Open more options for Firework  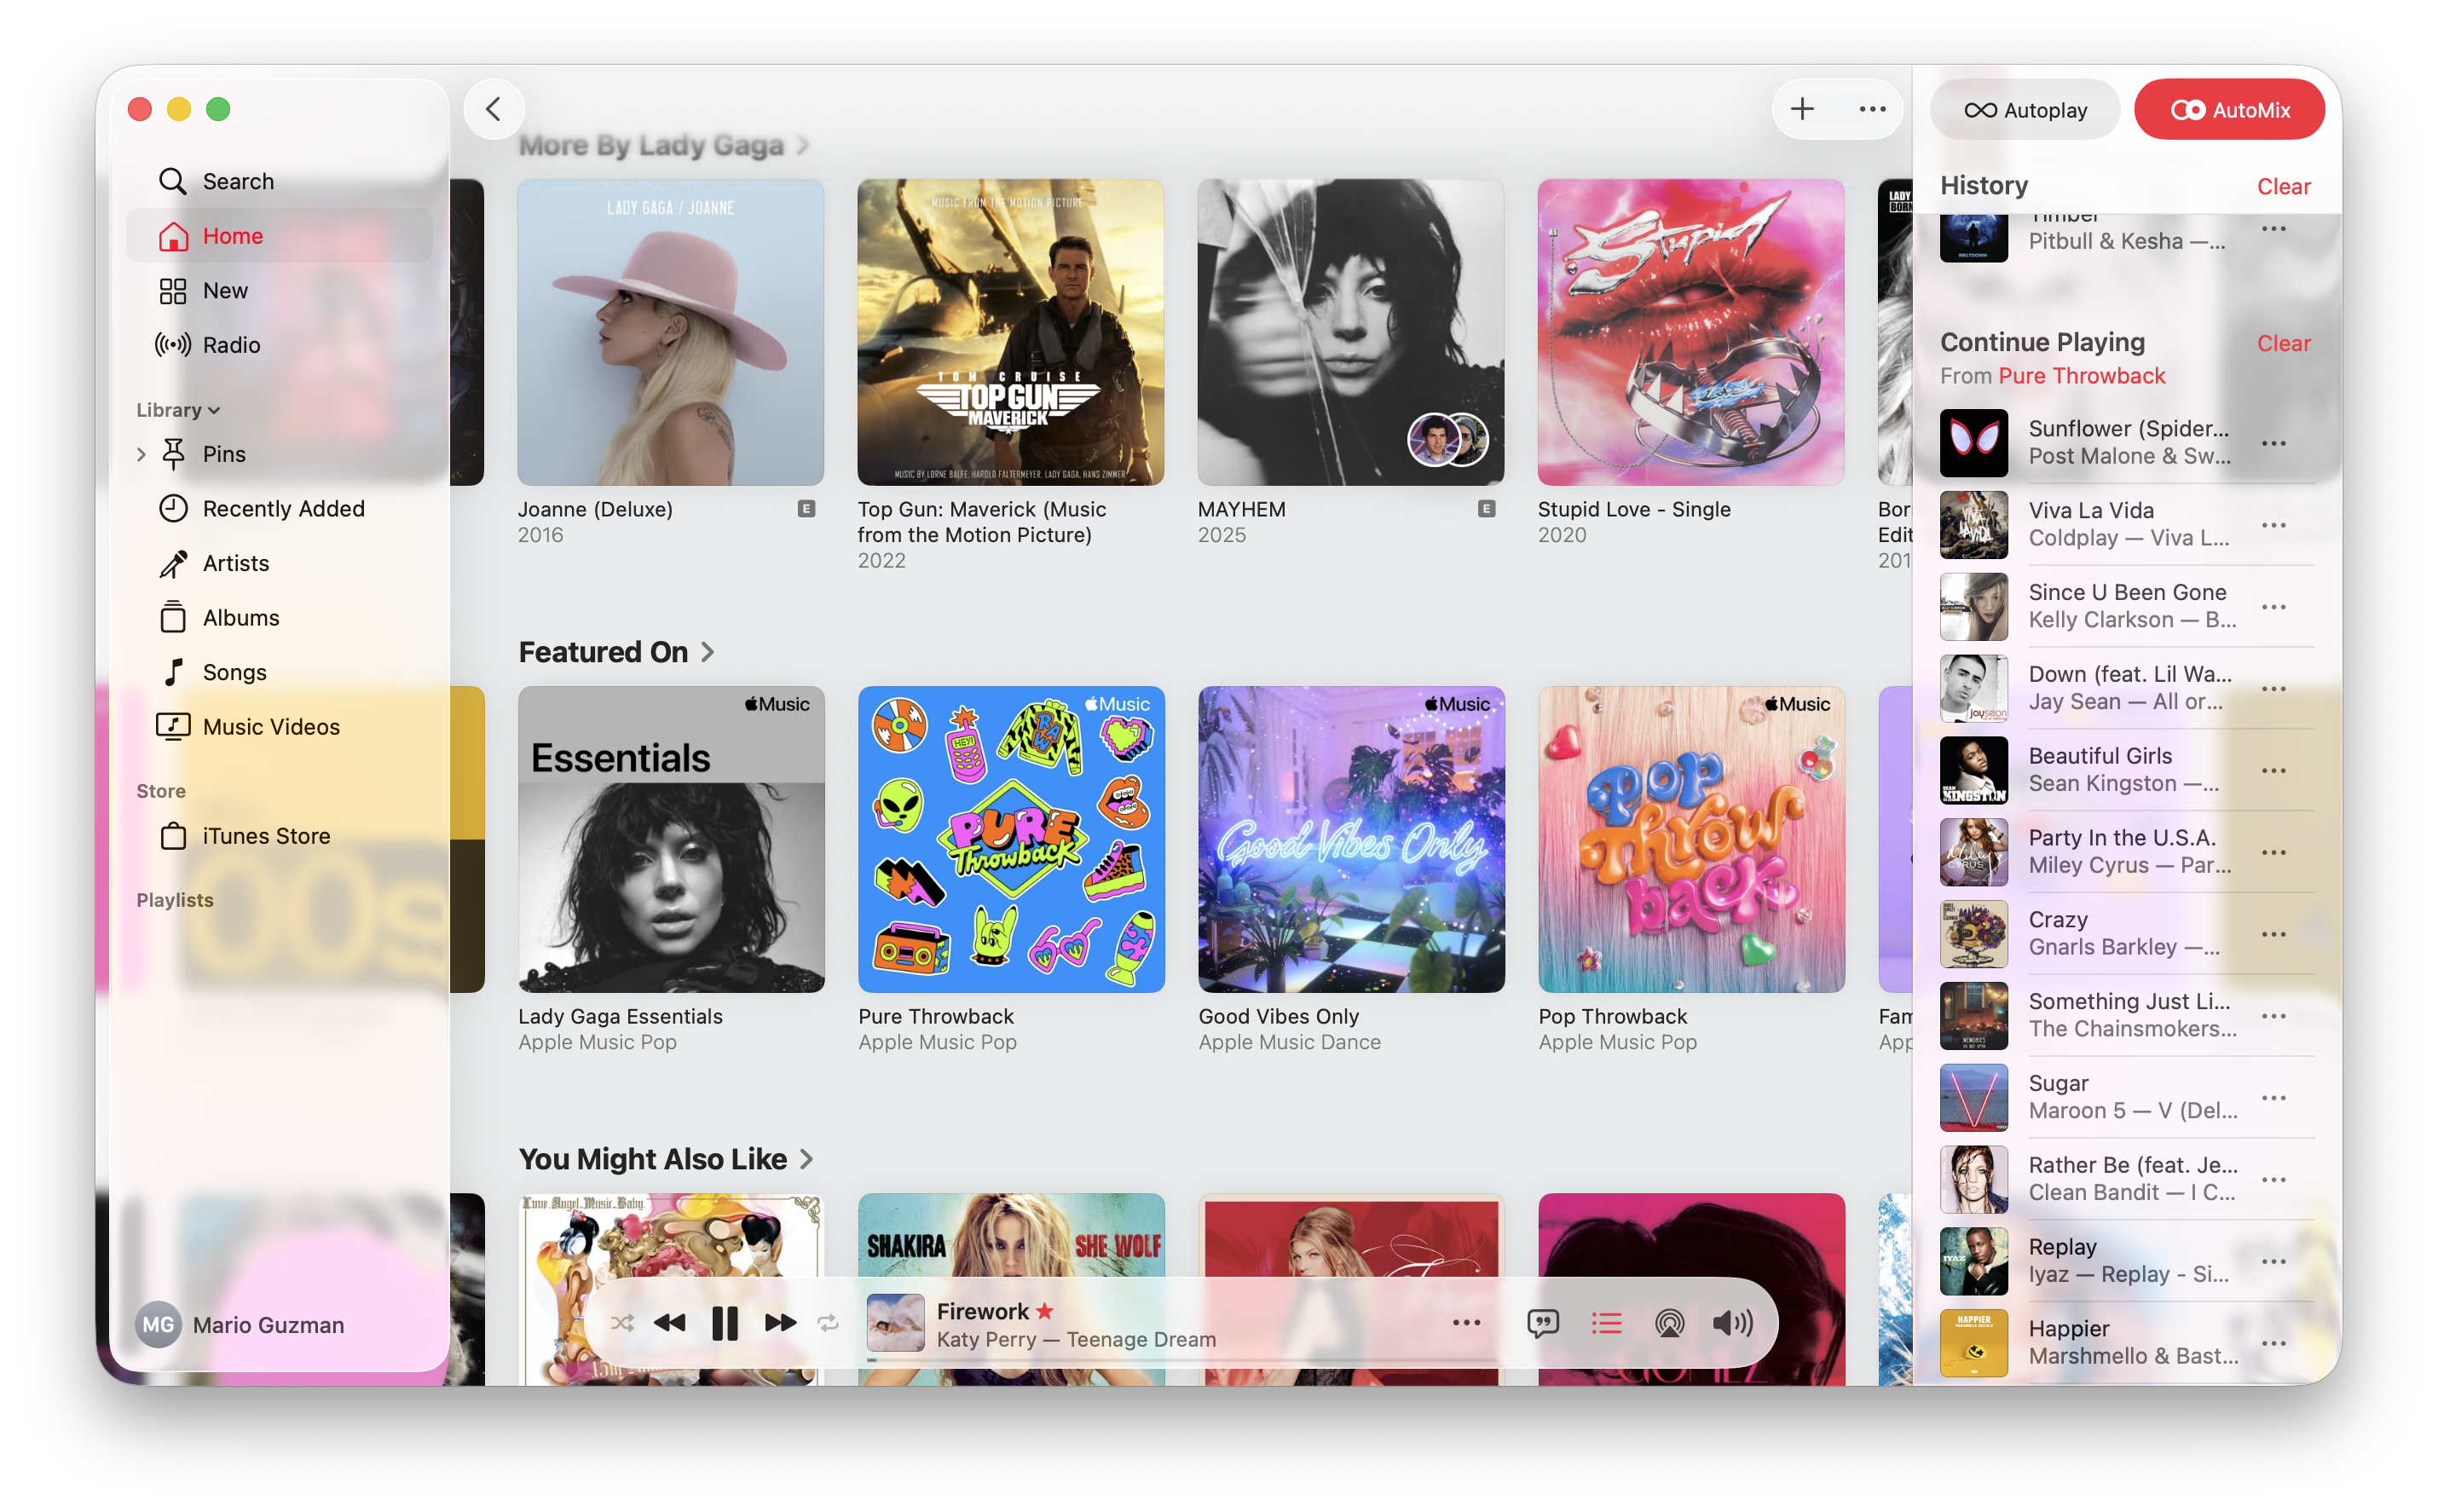(x=1466, y=1323)
